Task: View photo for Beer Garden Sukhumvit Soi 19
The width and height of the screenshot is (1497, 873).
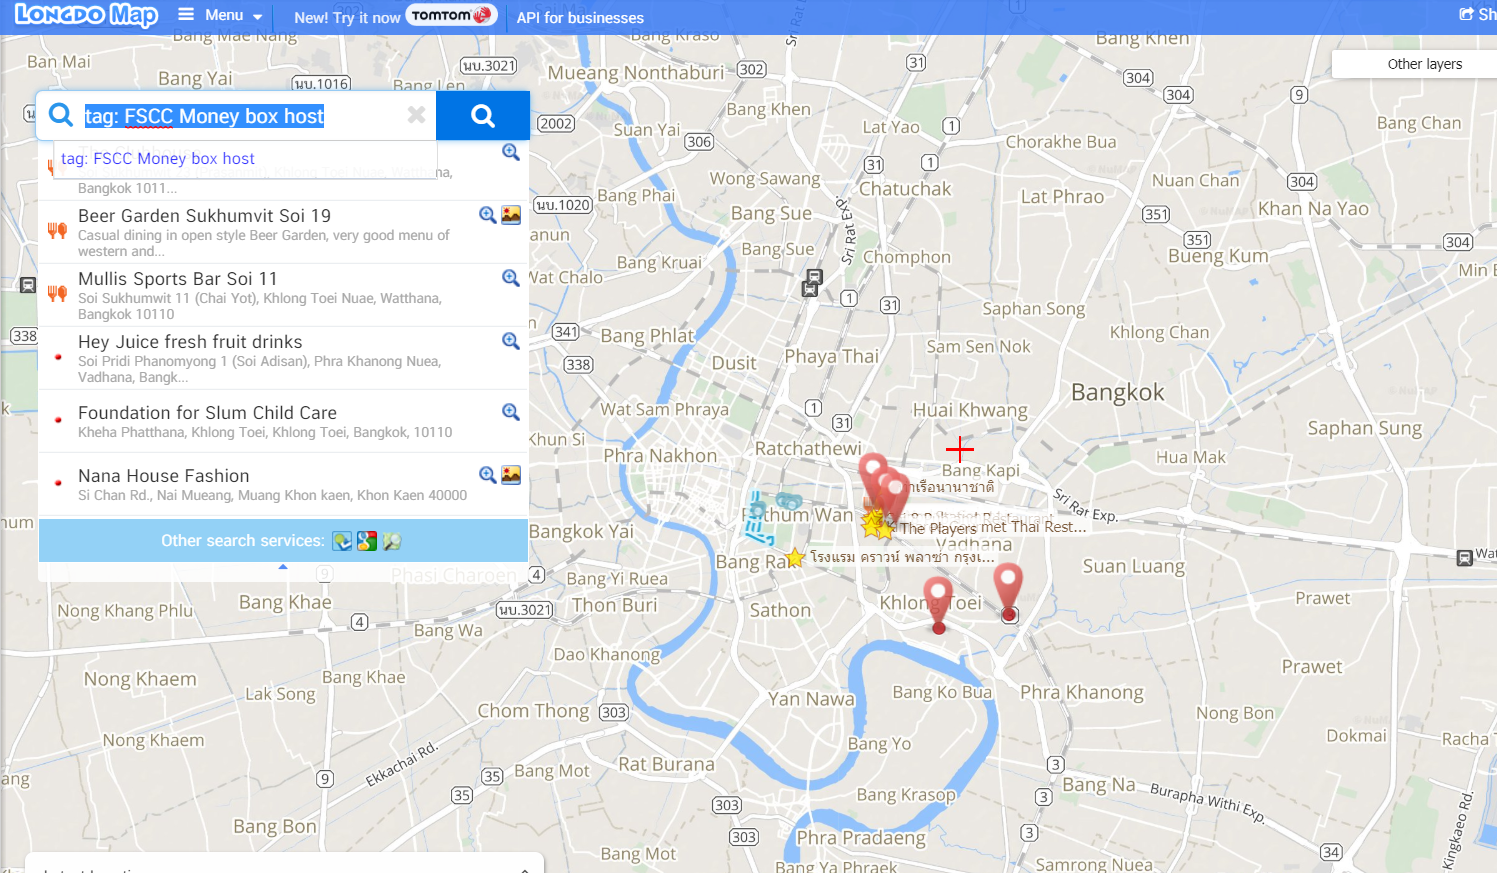Action: click(511, 215)
